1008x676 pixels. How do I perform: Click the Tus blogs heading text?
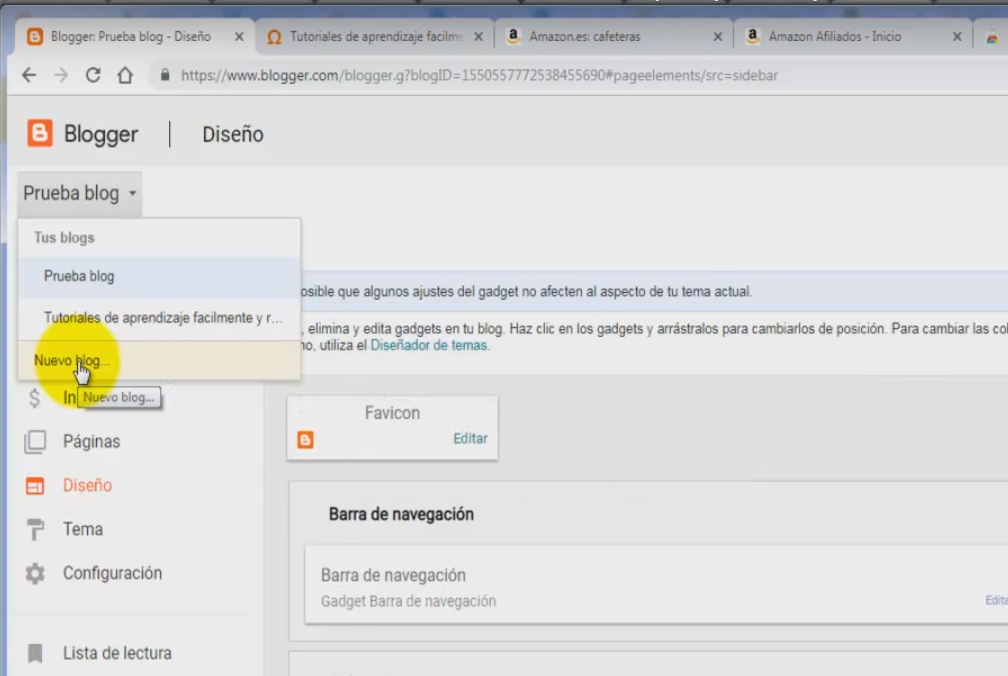coord(64,238)
